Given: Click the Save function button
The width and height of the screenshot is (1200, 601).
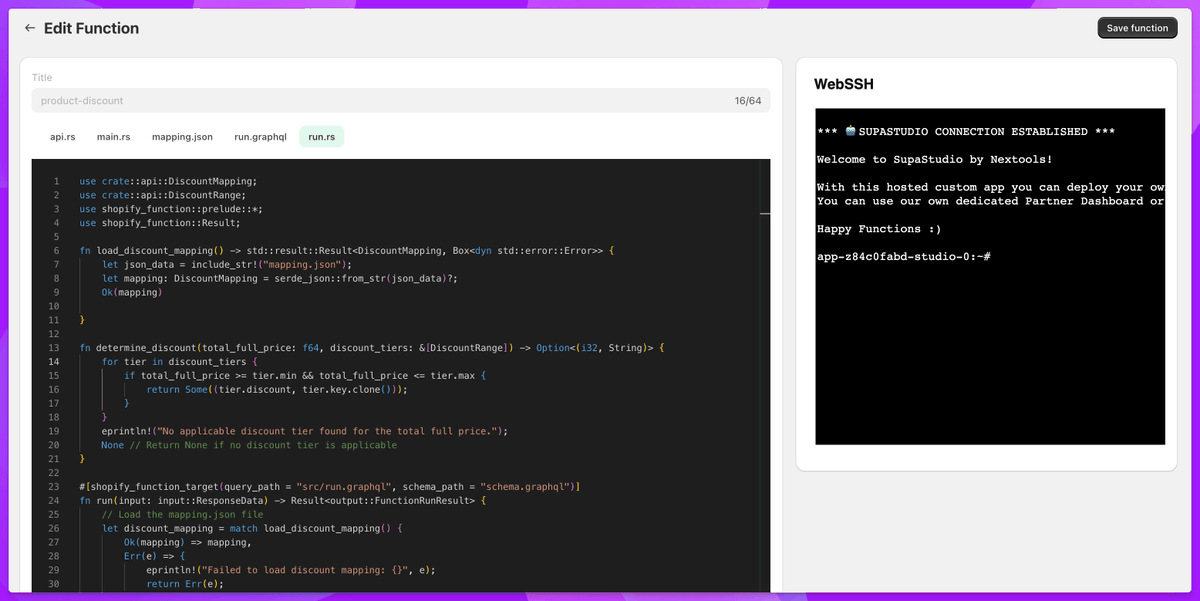Looking at the screenshot, I should pyautogui.click(x=1137, y=28).
